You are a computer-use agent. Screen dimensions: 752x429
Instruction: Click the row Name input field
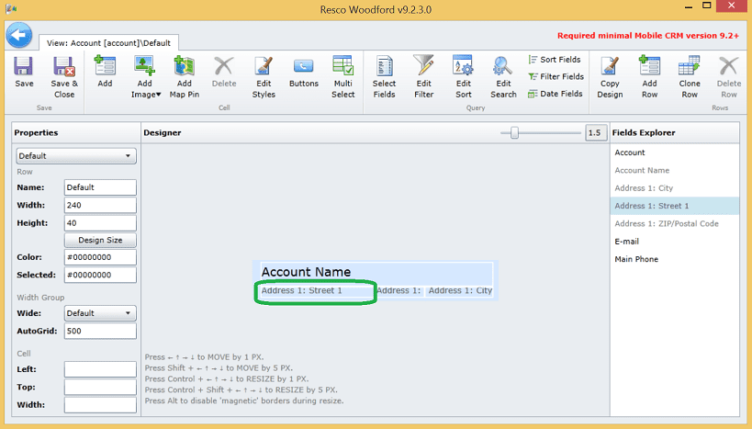(x=100, y=187)
